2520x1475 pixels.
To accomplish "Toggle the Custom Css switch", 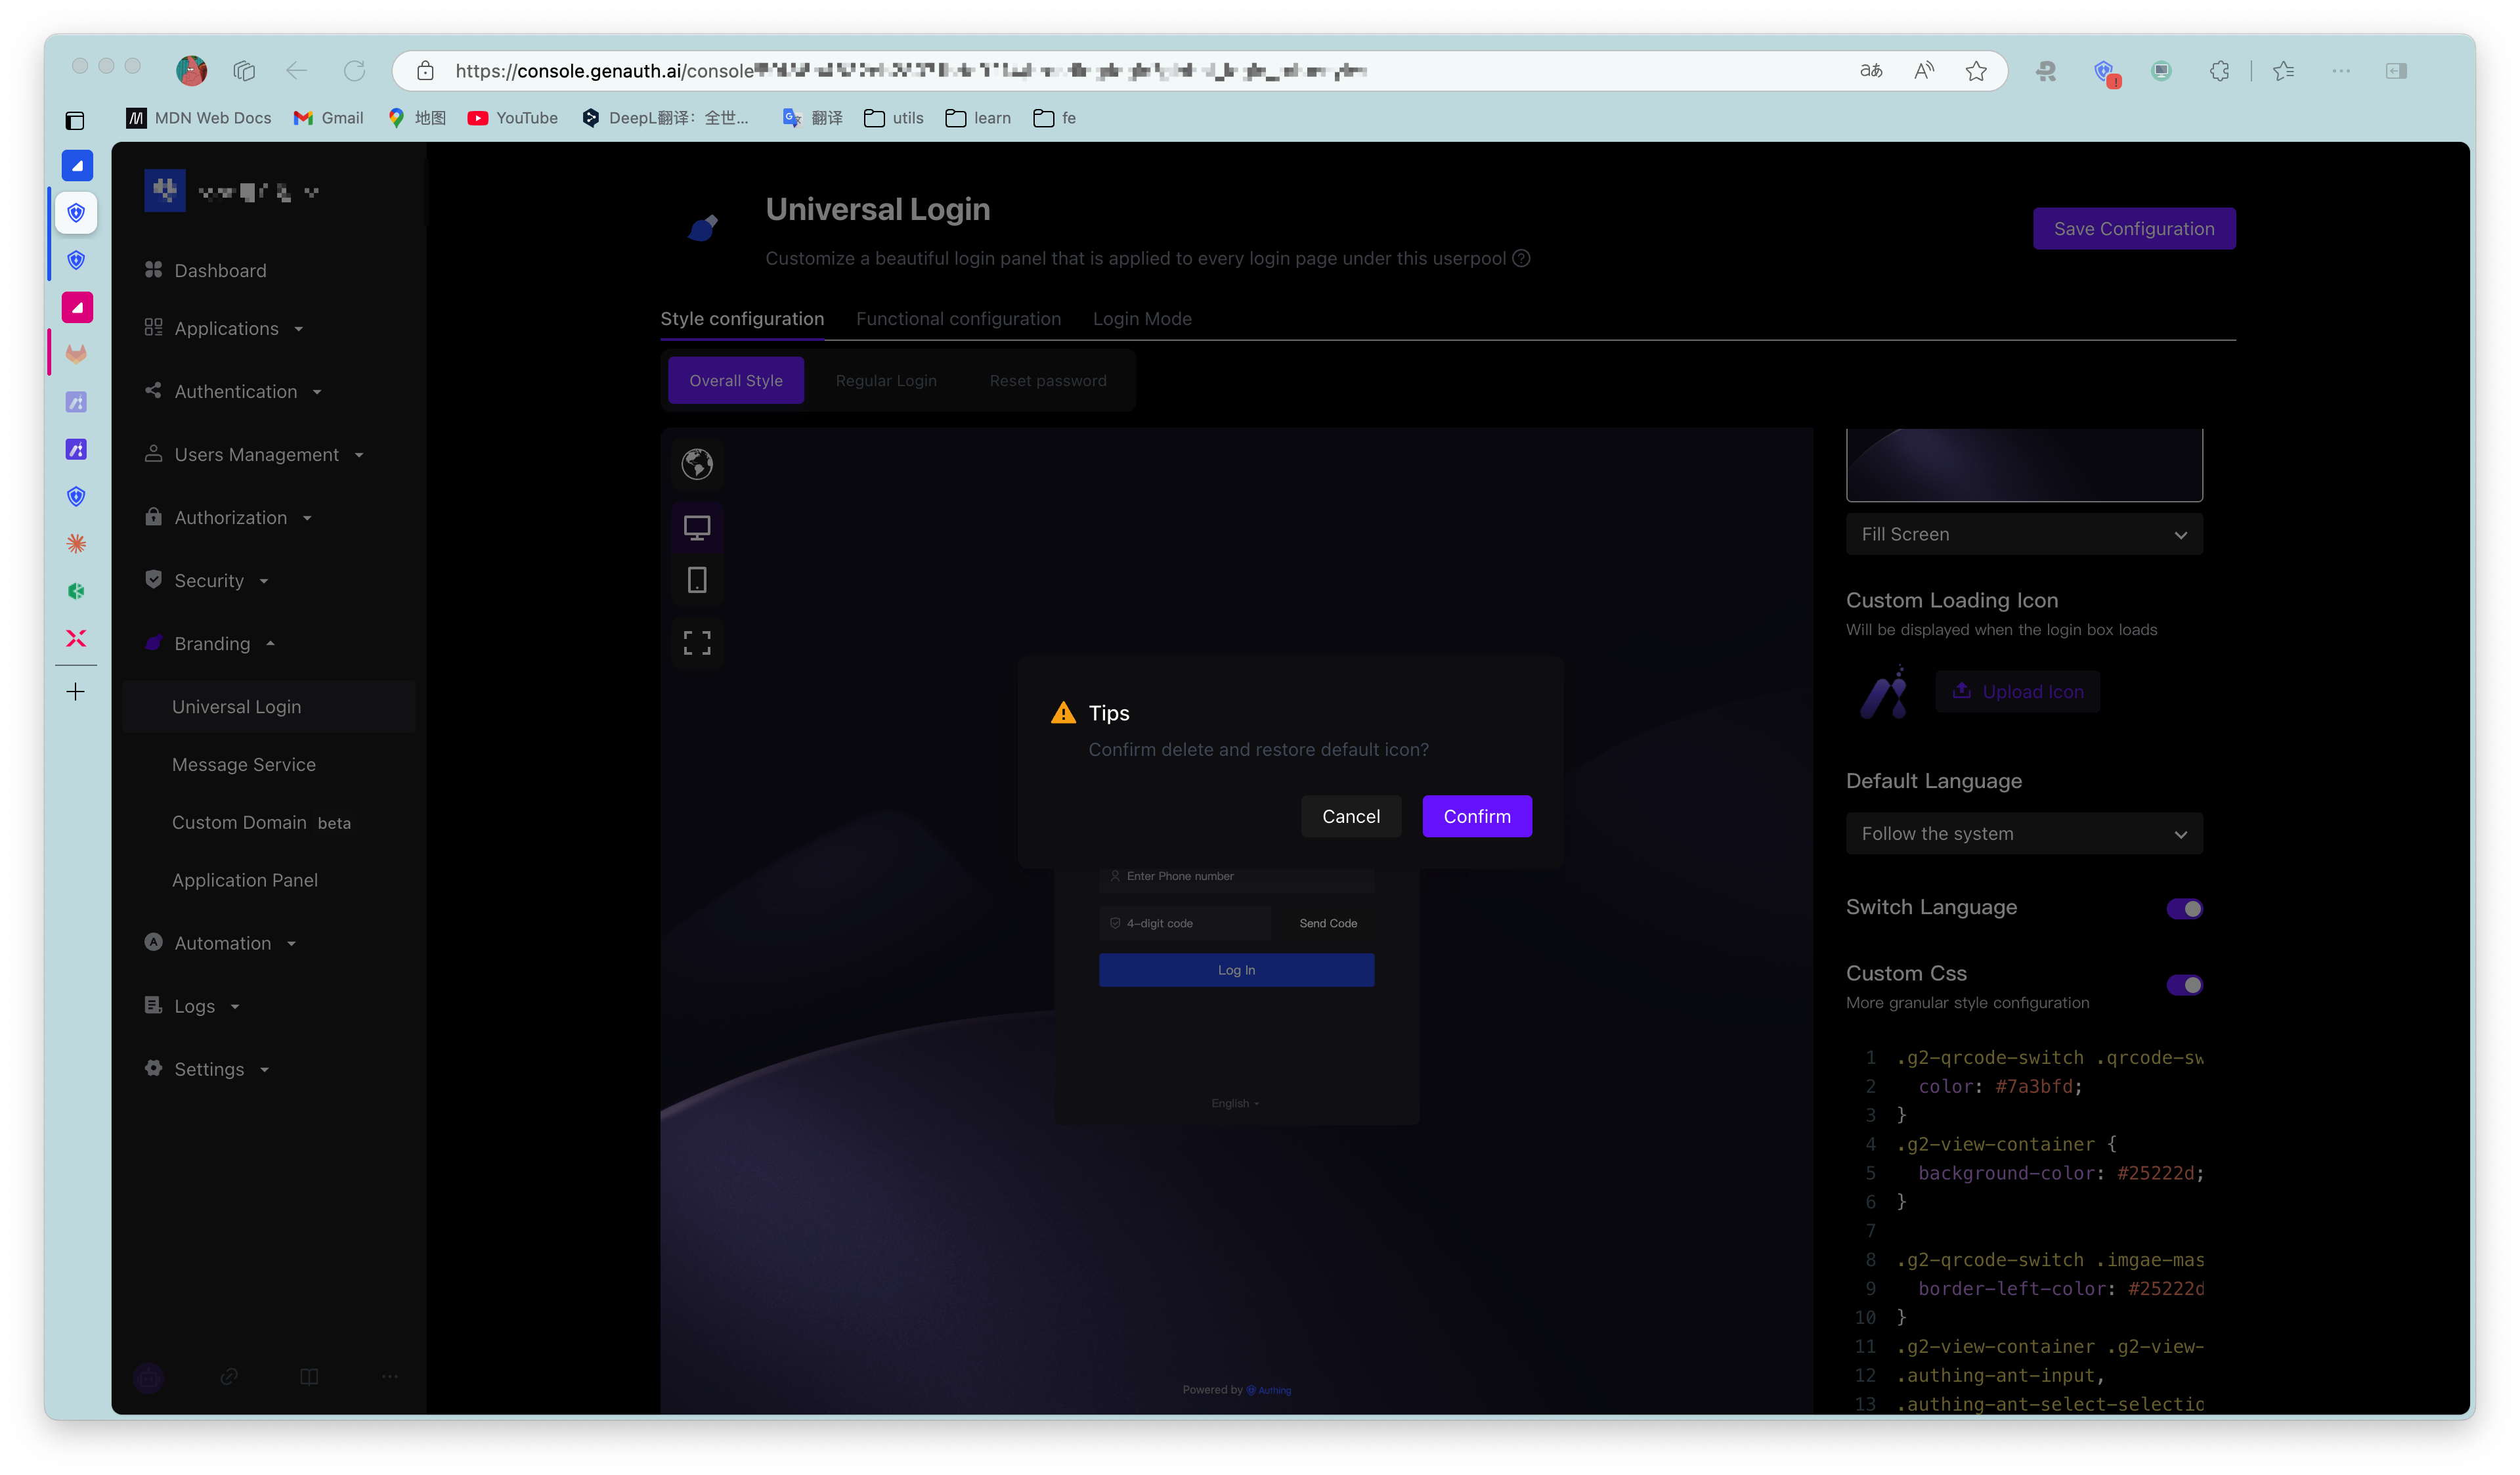I will pyautogui.click(x=2184, y=985).
